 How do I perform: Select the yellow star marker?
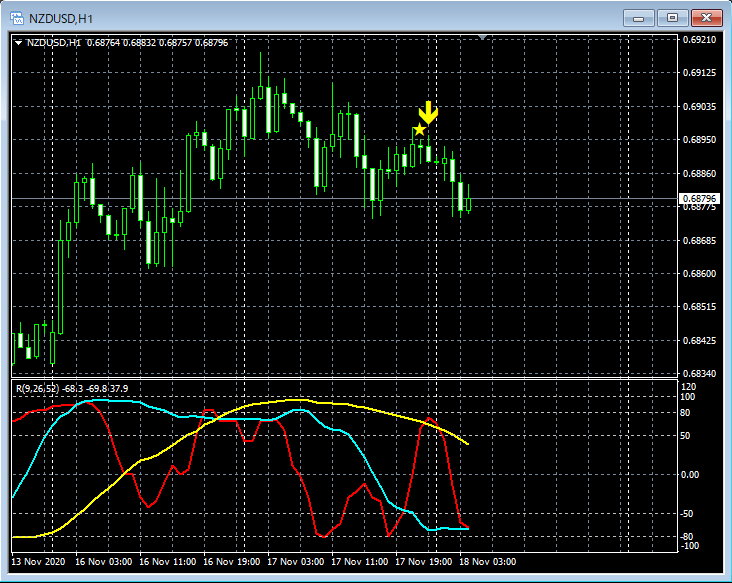420,130
